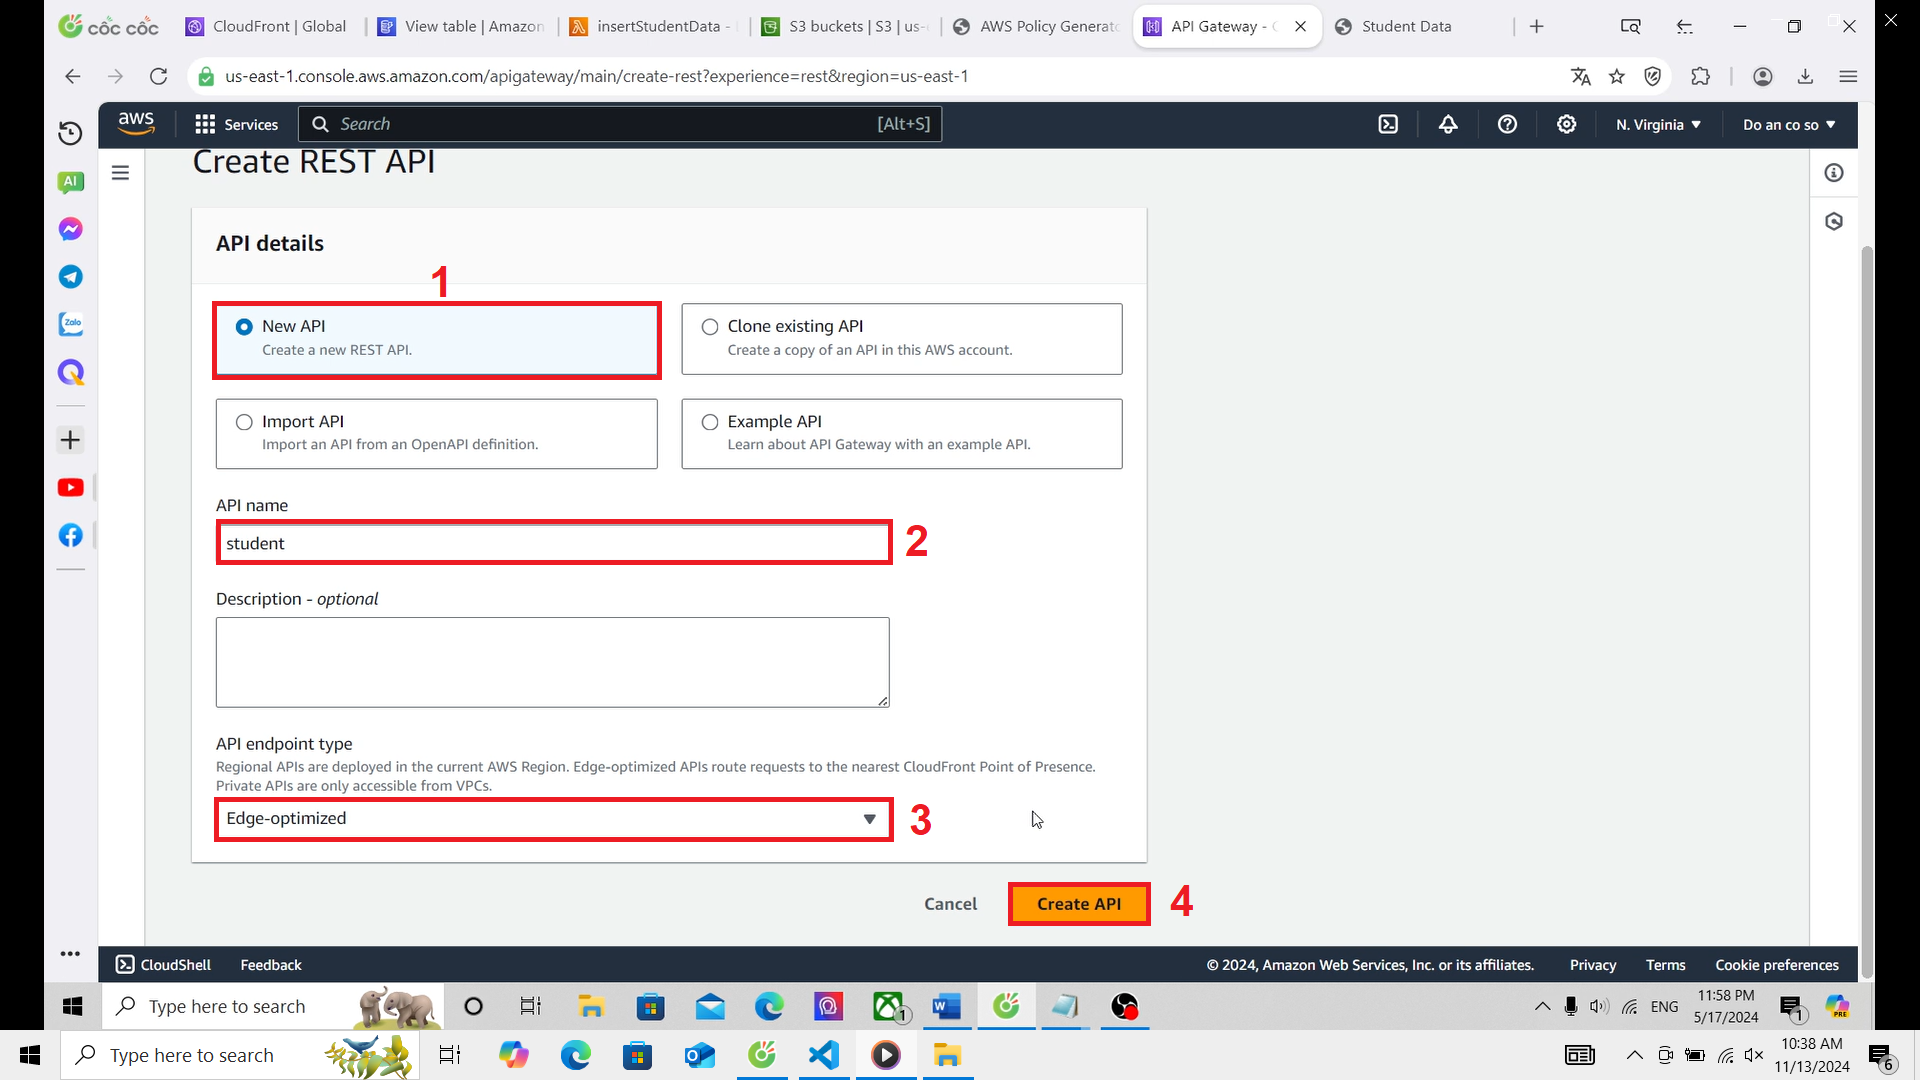
Task: Open Messenger from the browser sidebar
Action: [x=70, y=228]
